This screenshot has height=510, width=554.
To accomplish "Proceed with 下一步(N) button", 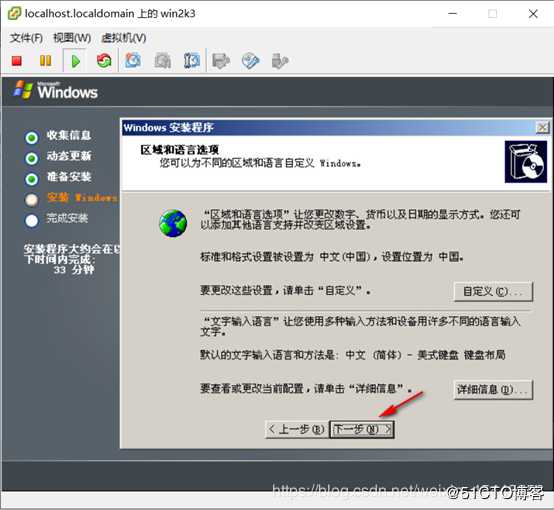I will (x=362, y=429).
